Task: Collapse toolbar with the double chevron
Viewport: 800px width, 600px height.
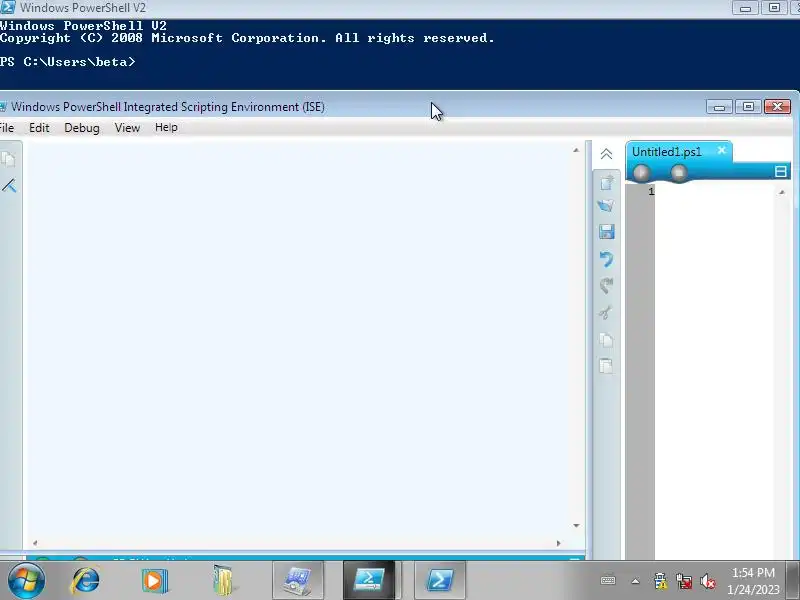Action: (x=606, y=154)
